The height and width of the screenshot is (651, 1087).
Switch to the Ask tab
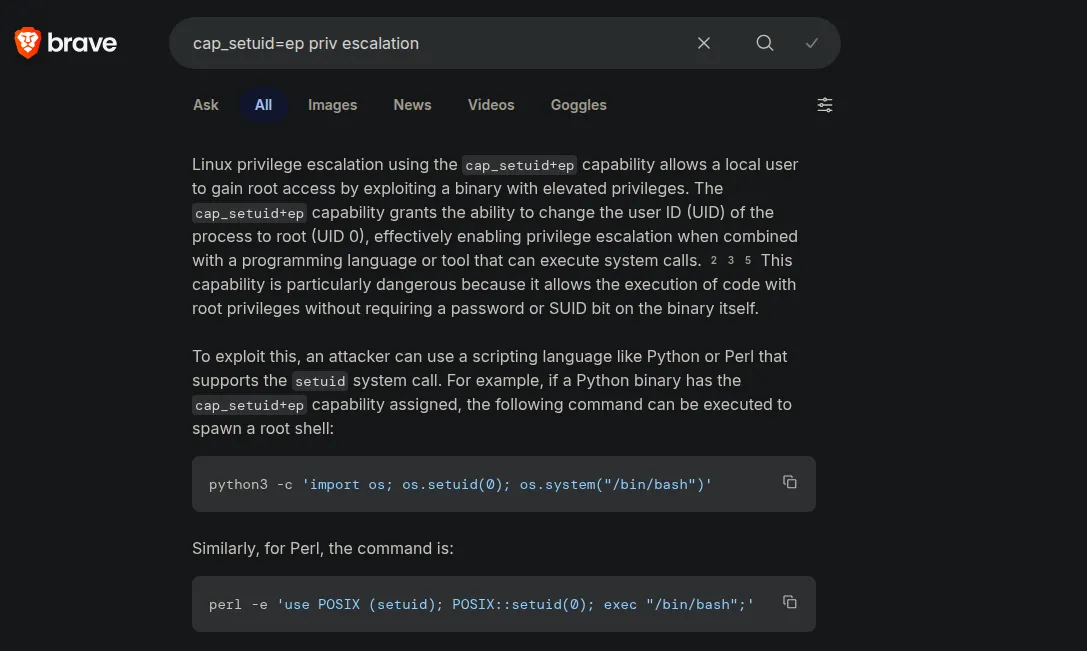pos(206,105)
